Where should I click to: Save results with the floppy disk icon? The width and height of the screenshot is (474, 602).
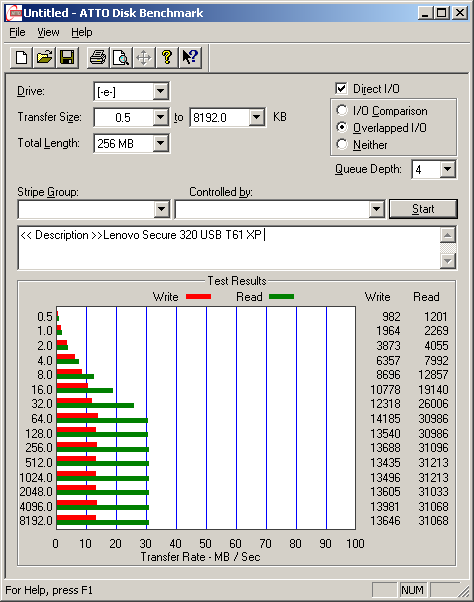pos(67,58)
